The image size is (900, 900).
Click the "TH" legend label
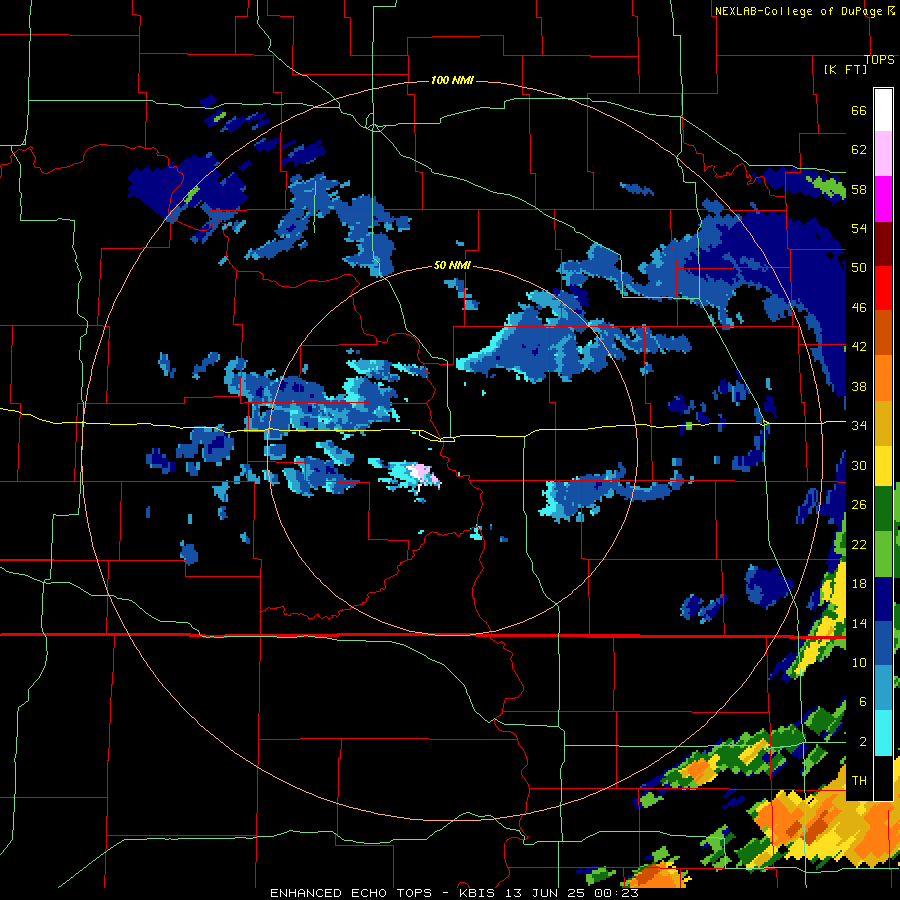coord(859,781)
